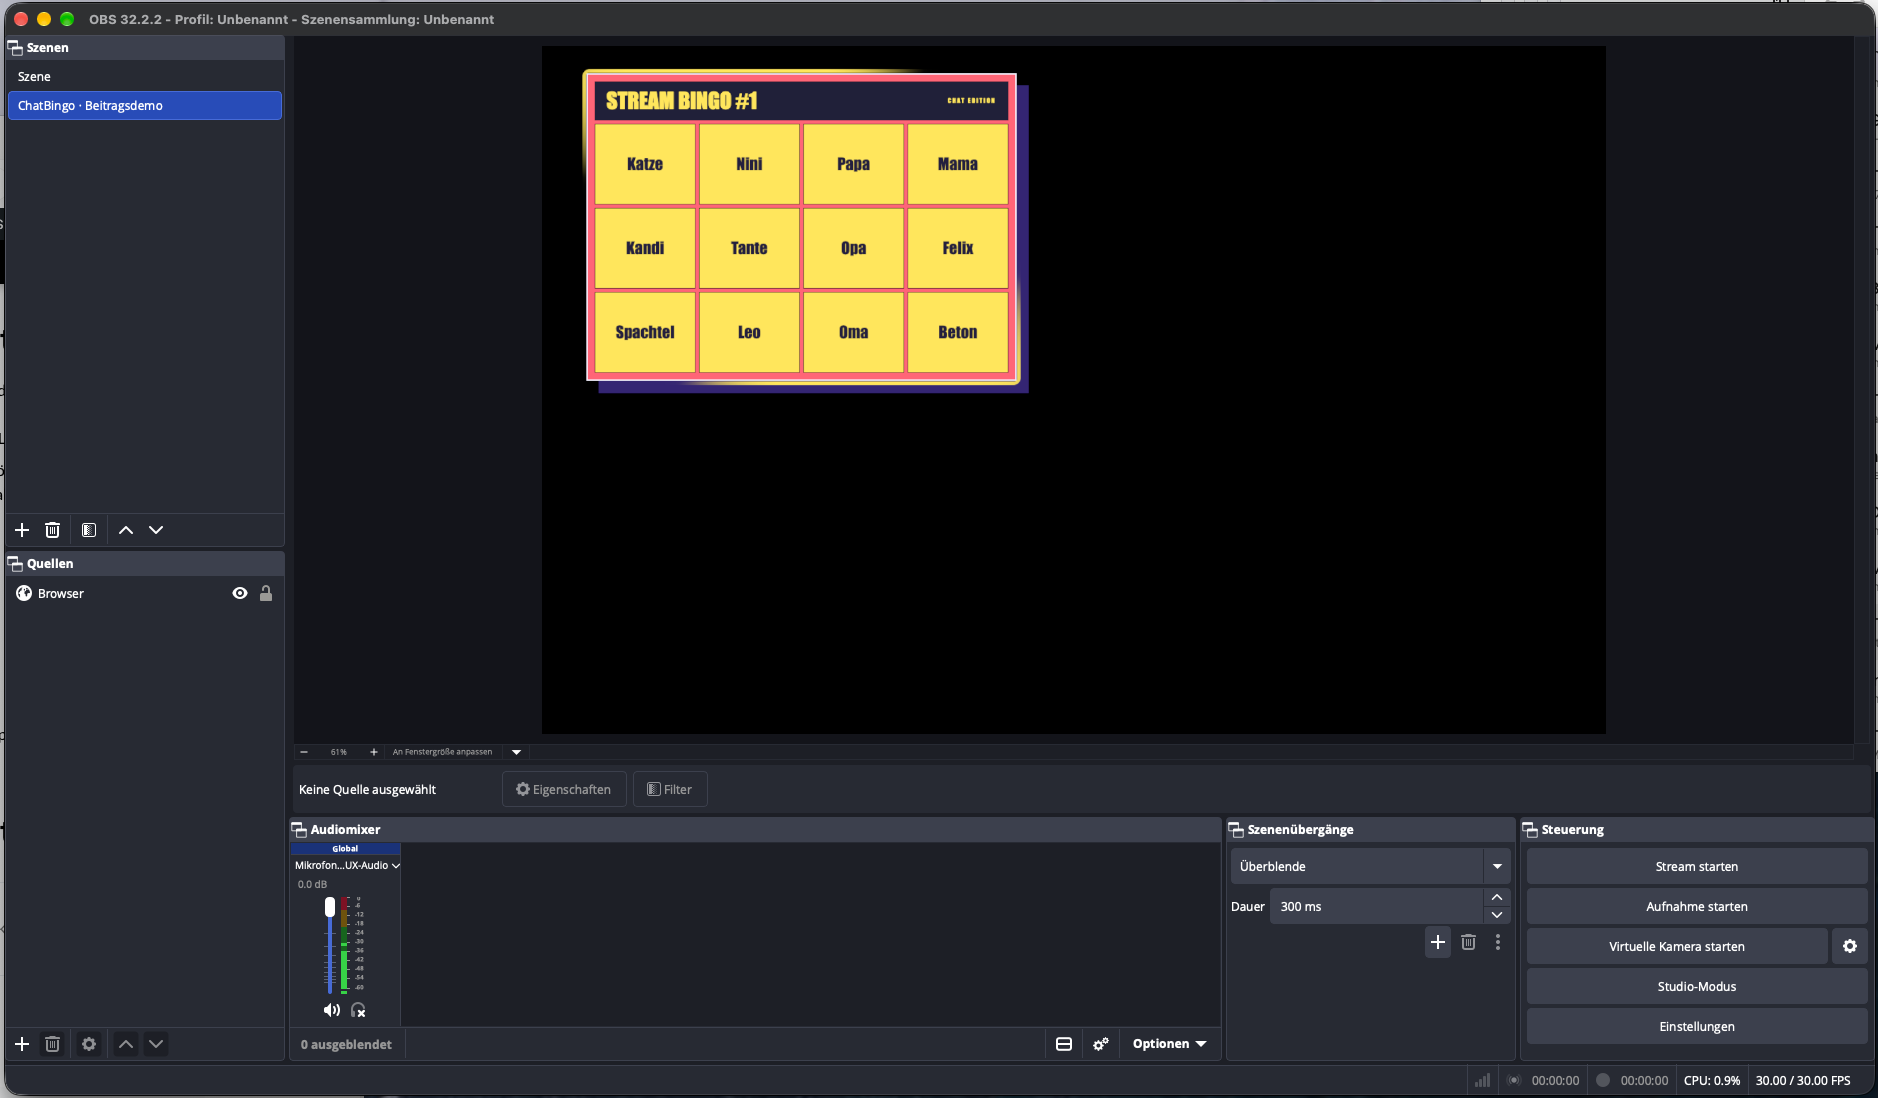Open the Filter dialog button
The height and width of the screenshot is (1098, 1878).
click(x=670, y=789)
